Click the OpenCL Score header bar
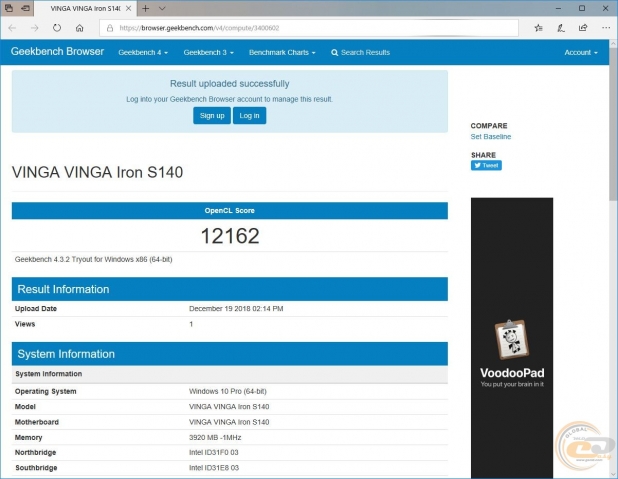This screenshot has height=479, width=618. (x=230, y=211)
